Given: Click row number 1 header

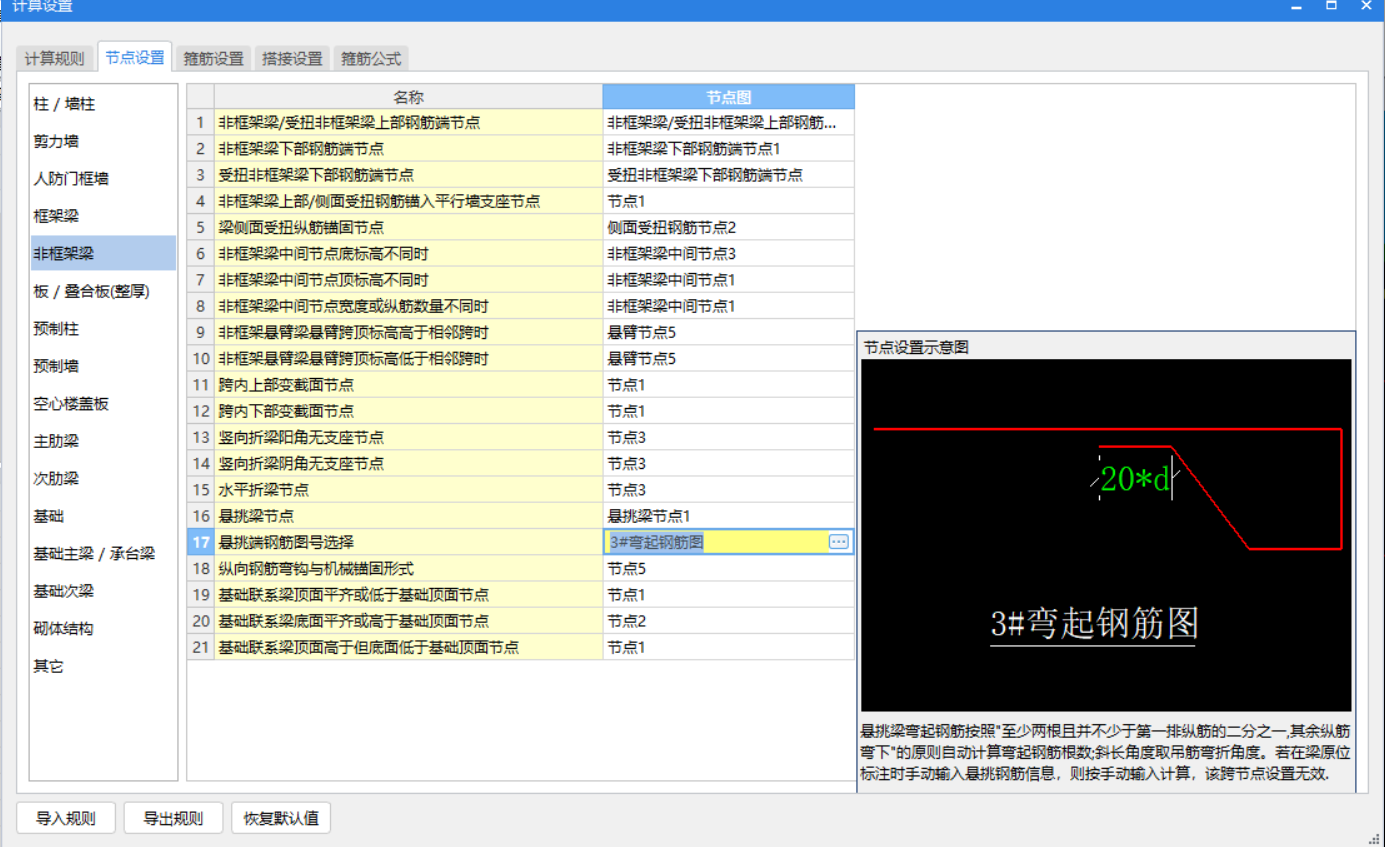Looking at the screenshot, I should tap(200, 123).
